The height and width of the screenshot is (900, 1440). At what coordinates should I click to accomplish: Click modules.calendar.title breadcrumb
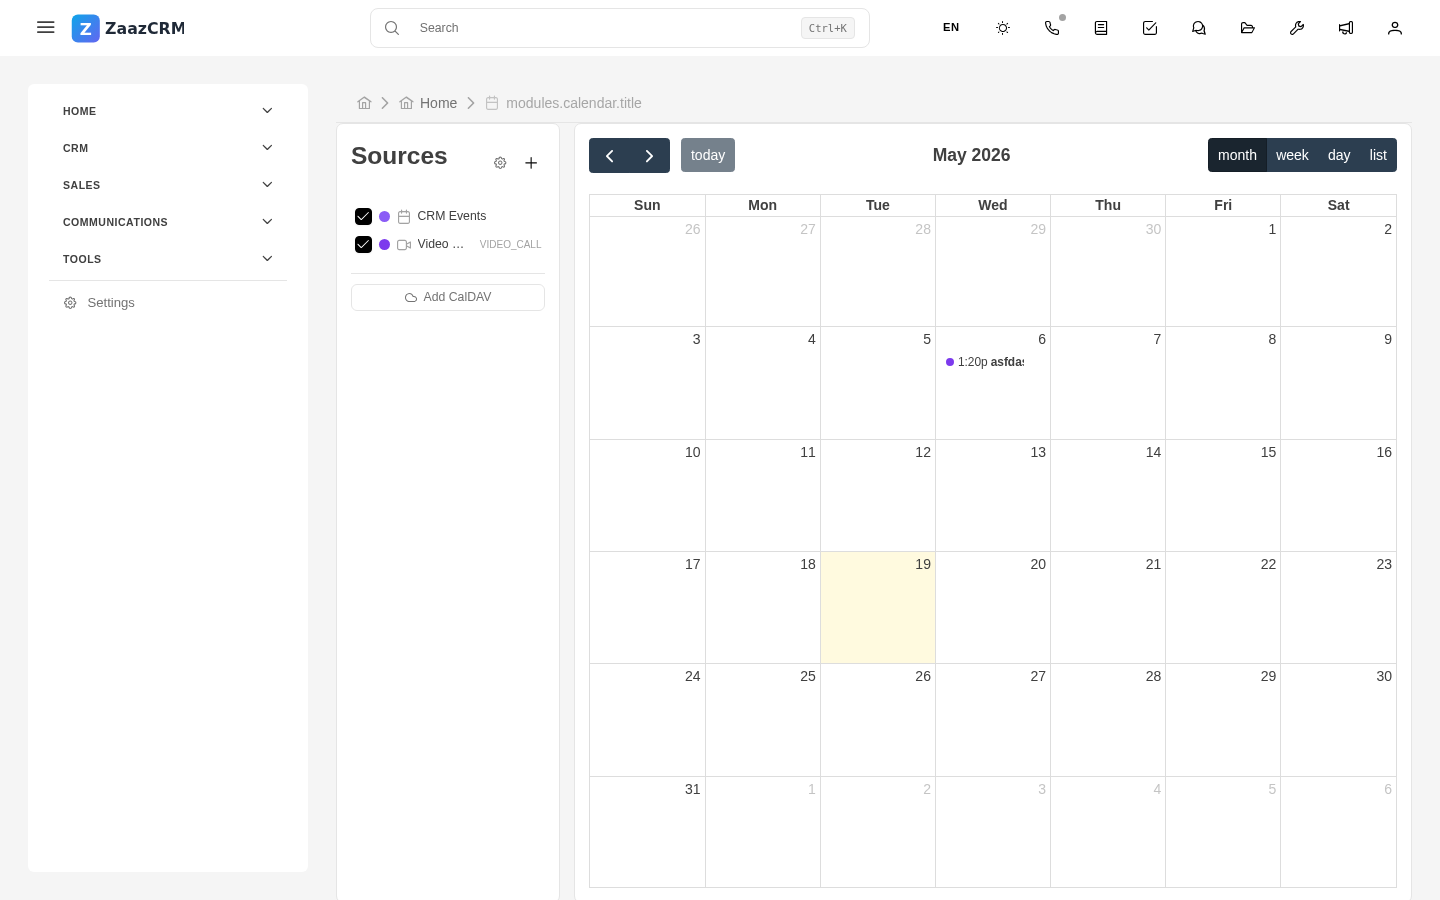(574, 103)
